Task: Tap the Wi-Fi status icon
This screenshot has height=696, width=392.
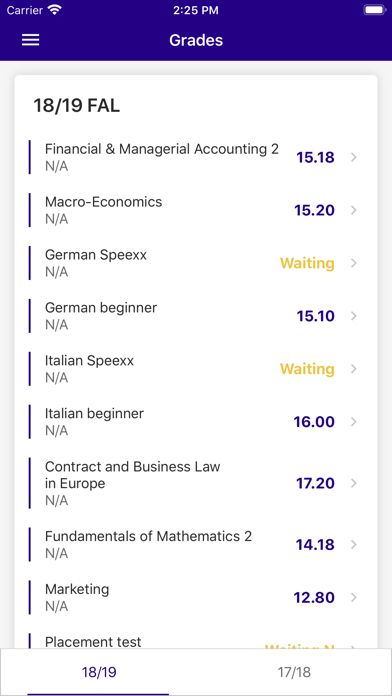Action: tap(55, 10)
